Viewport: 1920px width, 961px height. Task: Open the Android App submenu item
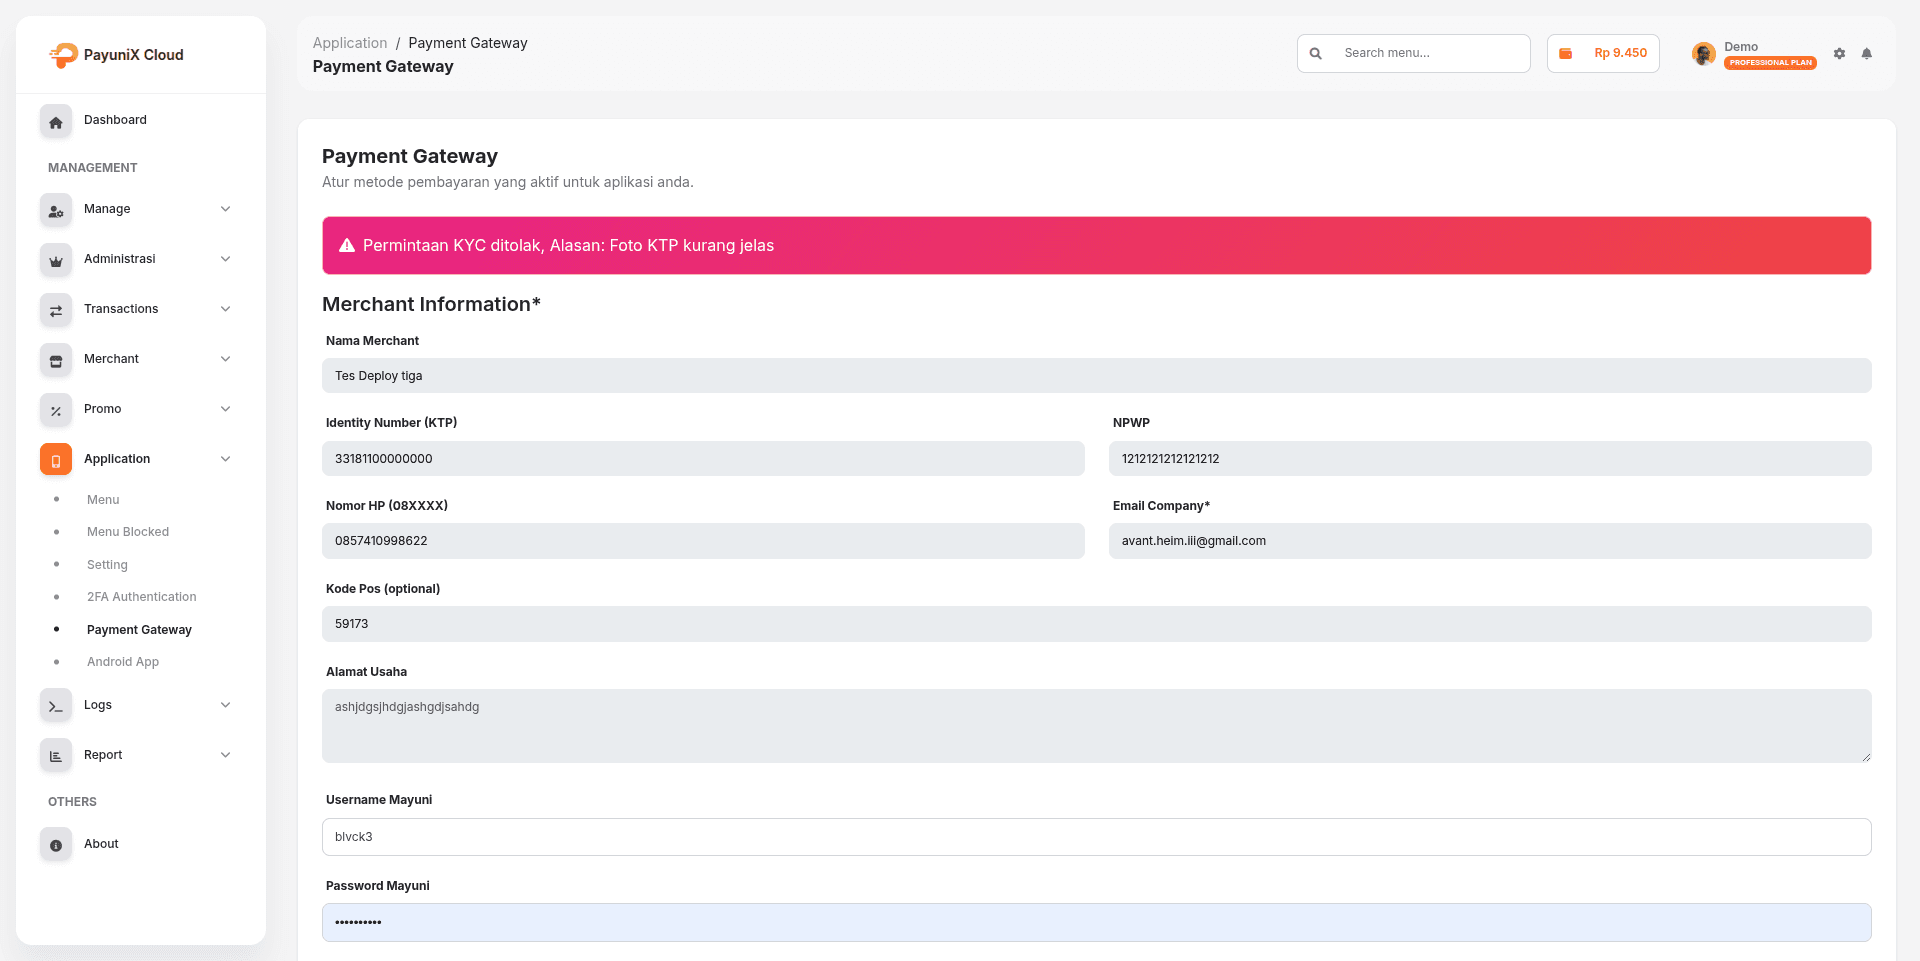[123, 662]
